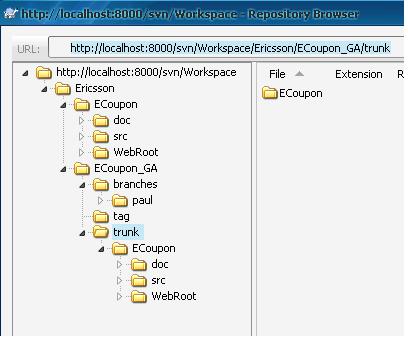The image size is (408, 364).
Task: Expand the doc folder under trunk's ECoupon
Action: click(x=119, y=265)
